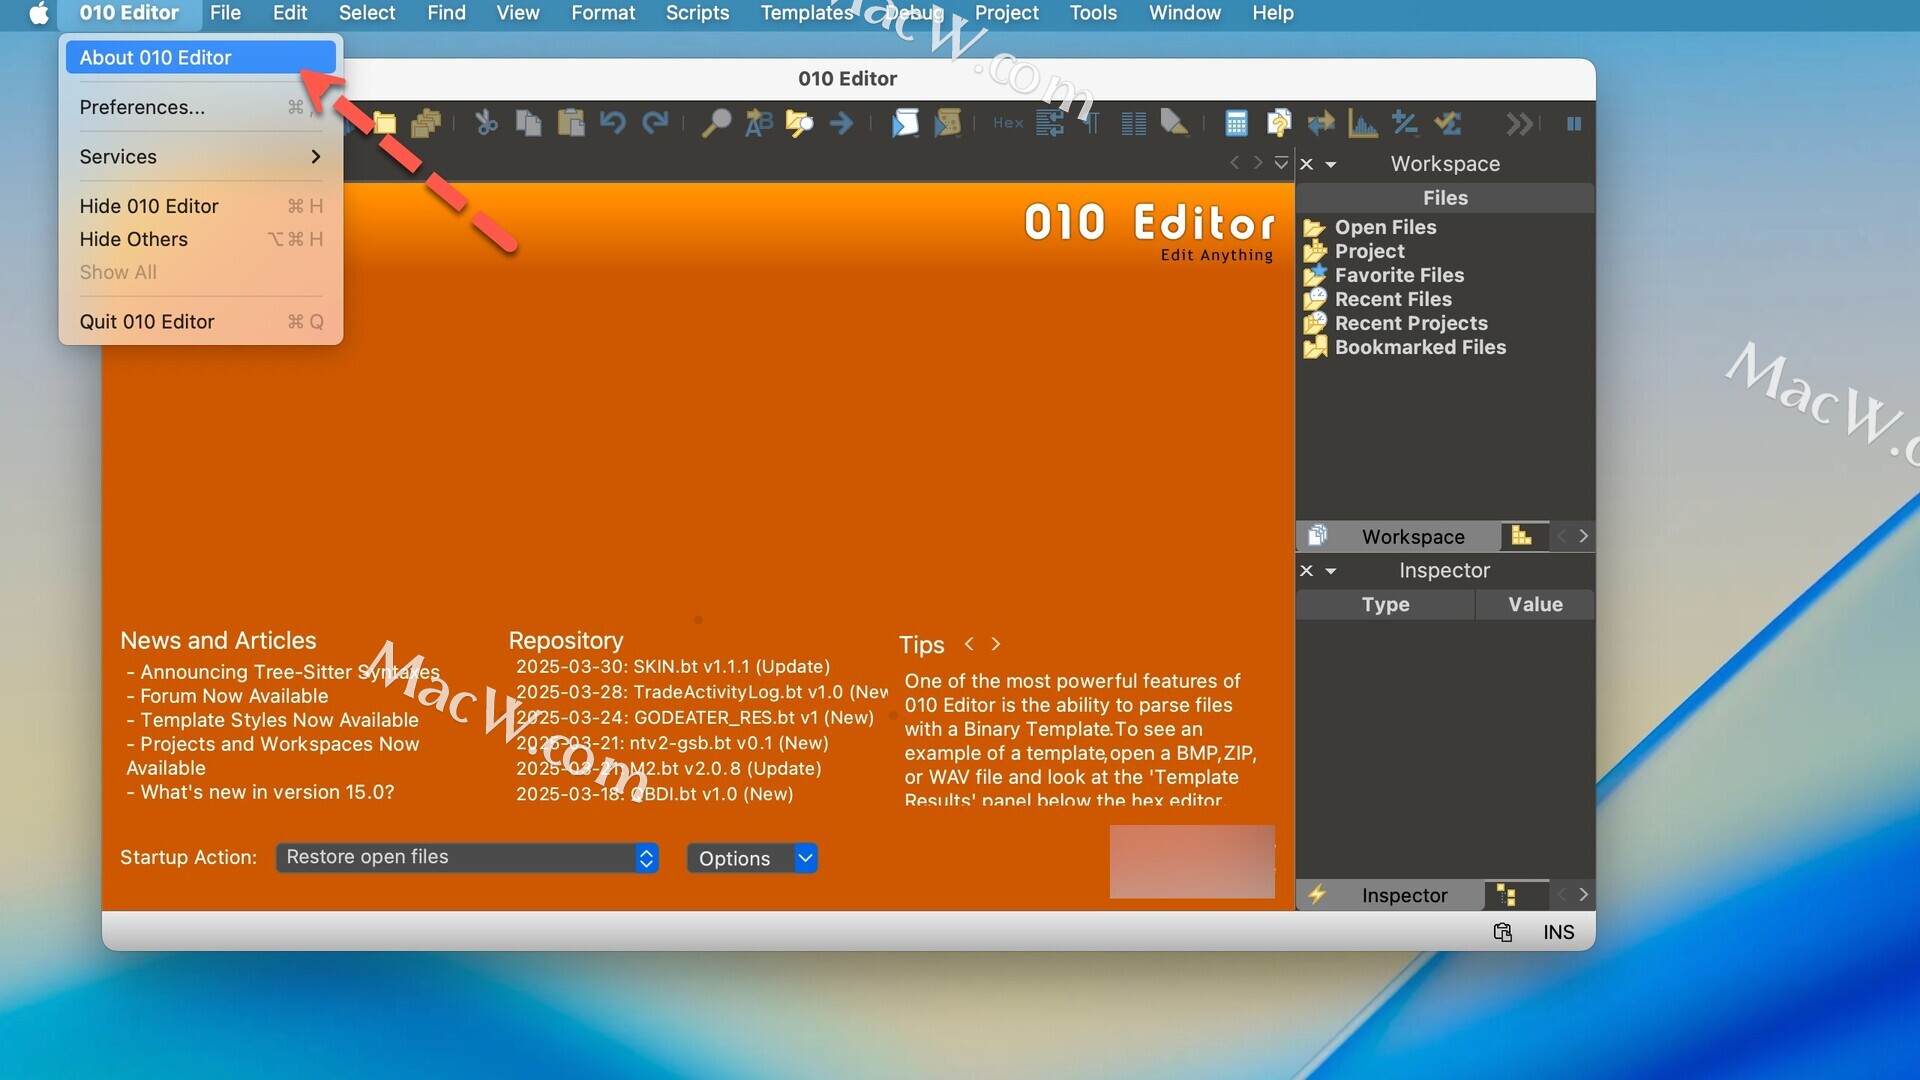Click the Copy icon in toolbar
This screenshot has height=1080, width=1920.
528,123
